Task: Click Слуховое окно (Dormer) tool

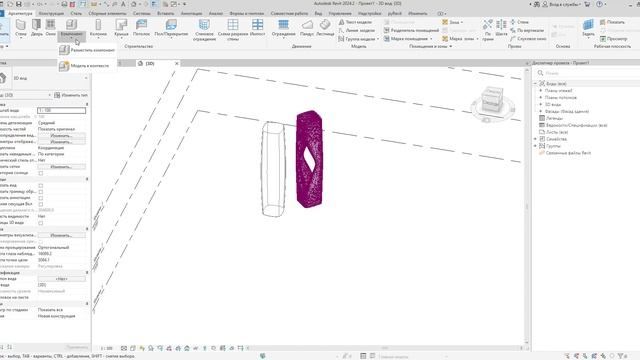Action: [x=528, y=39]
